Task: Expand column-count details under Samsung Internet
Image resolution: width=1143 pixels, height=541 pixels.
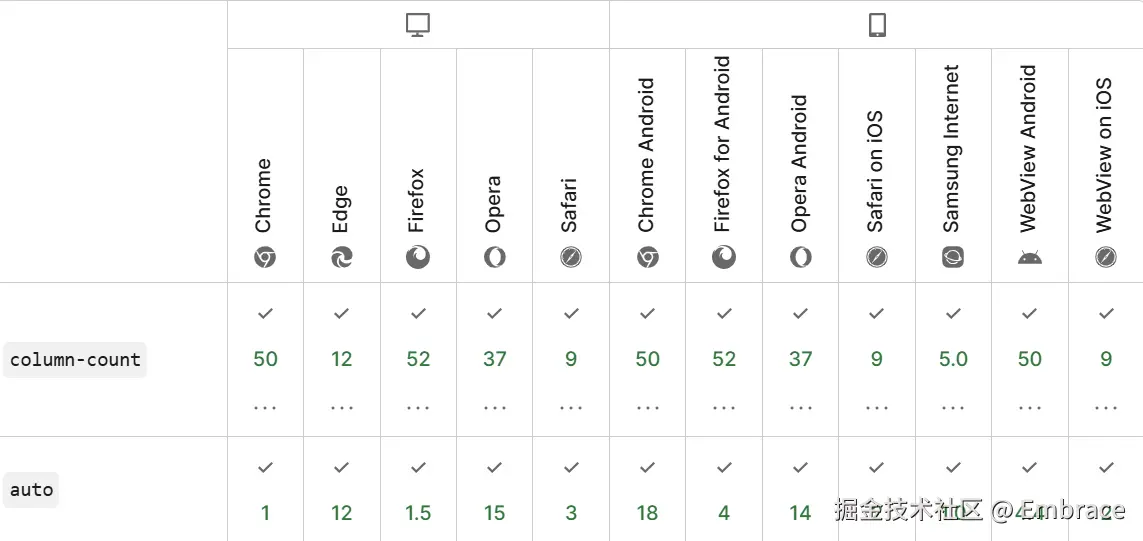Action: click(953, 408)
